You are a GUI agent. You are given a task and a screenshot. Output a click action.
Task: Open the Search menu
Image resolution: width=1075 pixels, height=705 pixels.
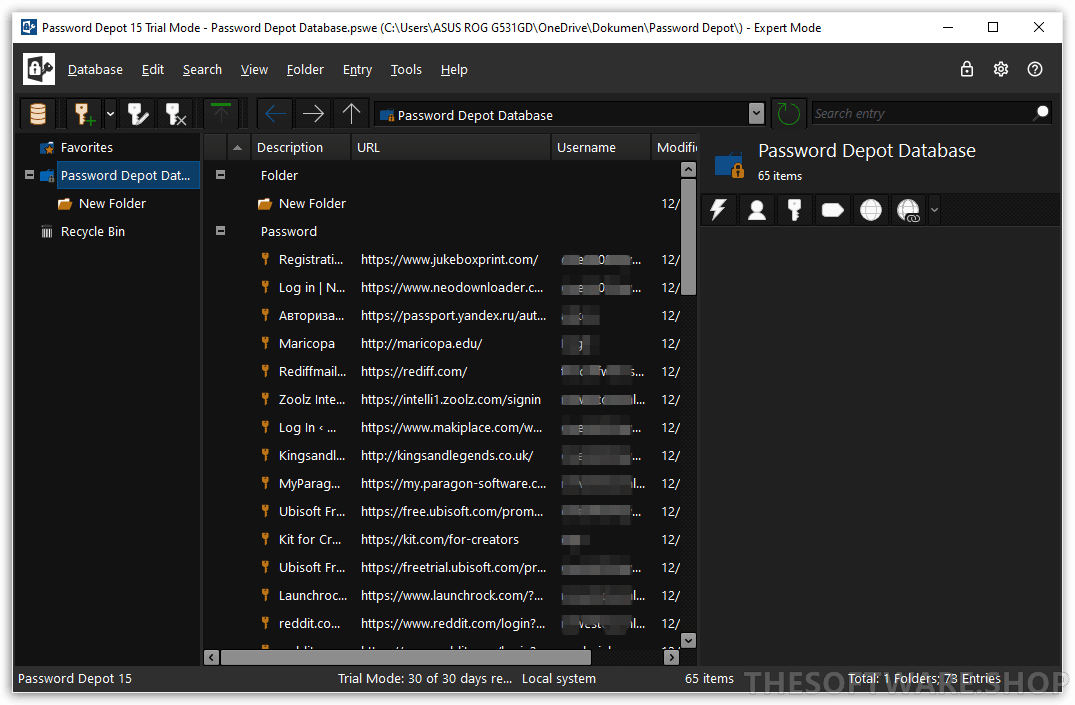tap(202, 69)
